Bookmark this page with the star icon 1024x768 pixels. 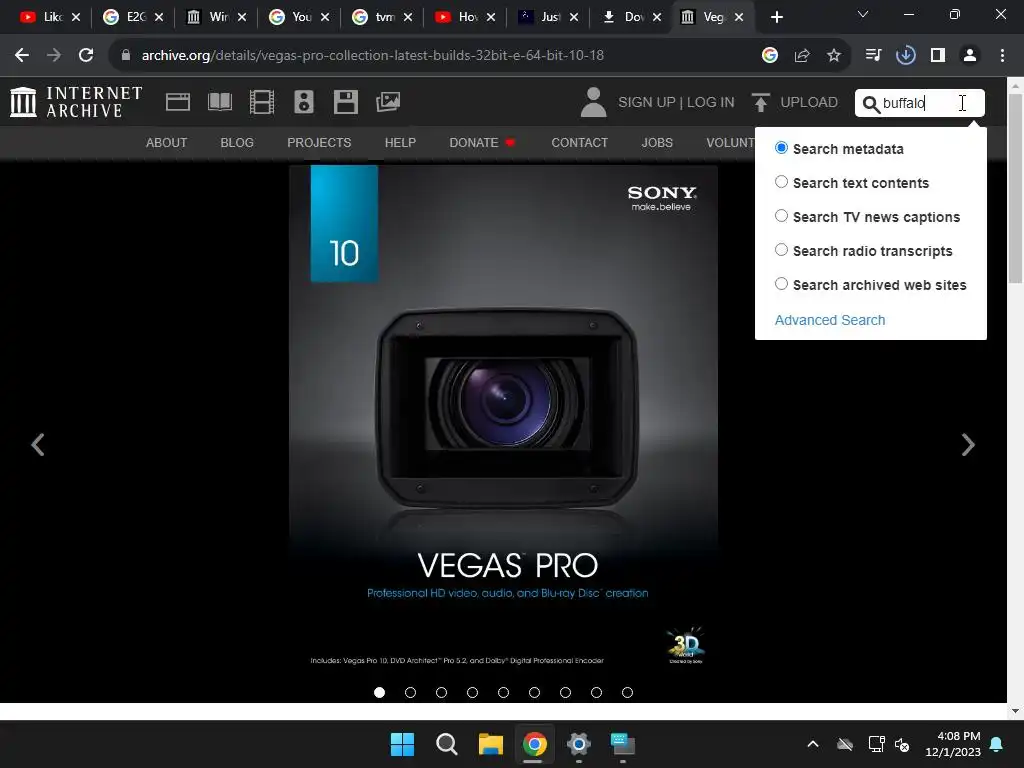[x=834, y=56]
